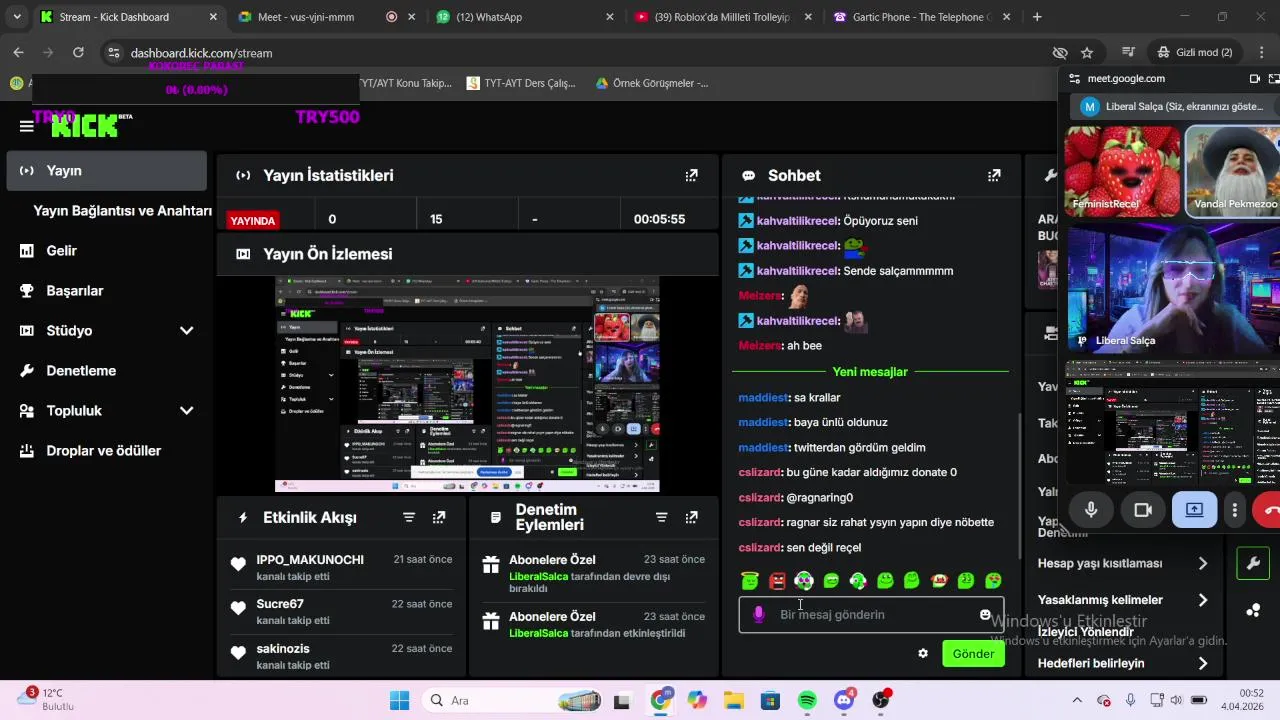Stop screen presenting in Meet window
1280x720 pixels.
[1194, 510]
